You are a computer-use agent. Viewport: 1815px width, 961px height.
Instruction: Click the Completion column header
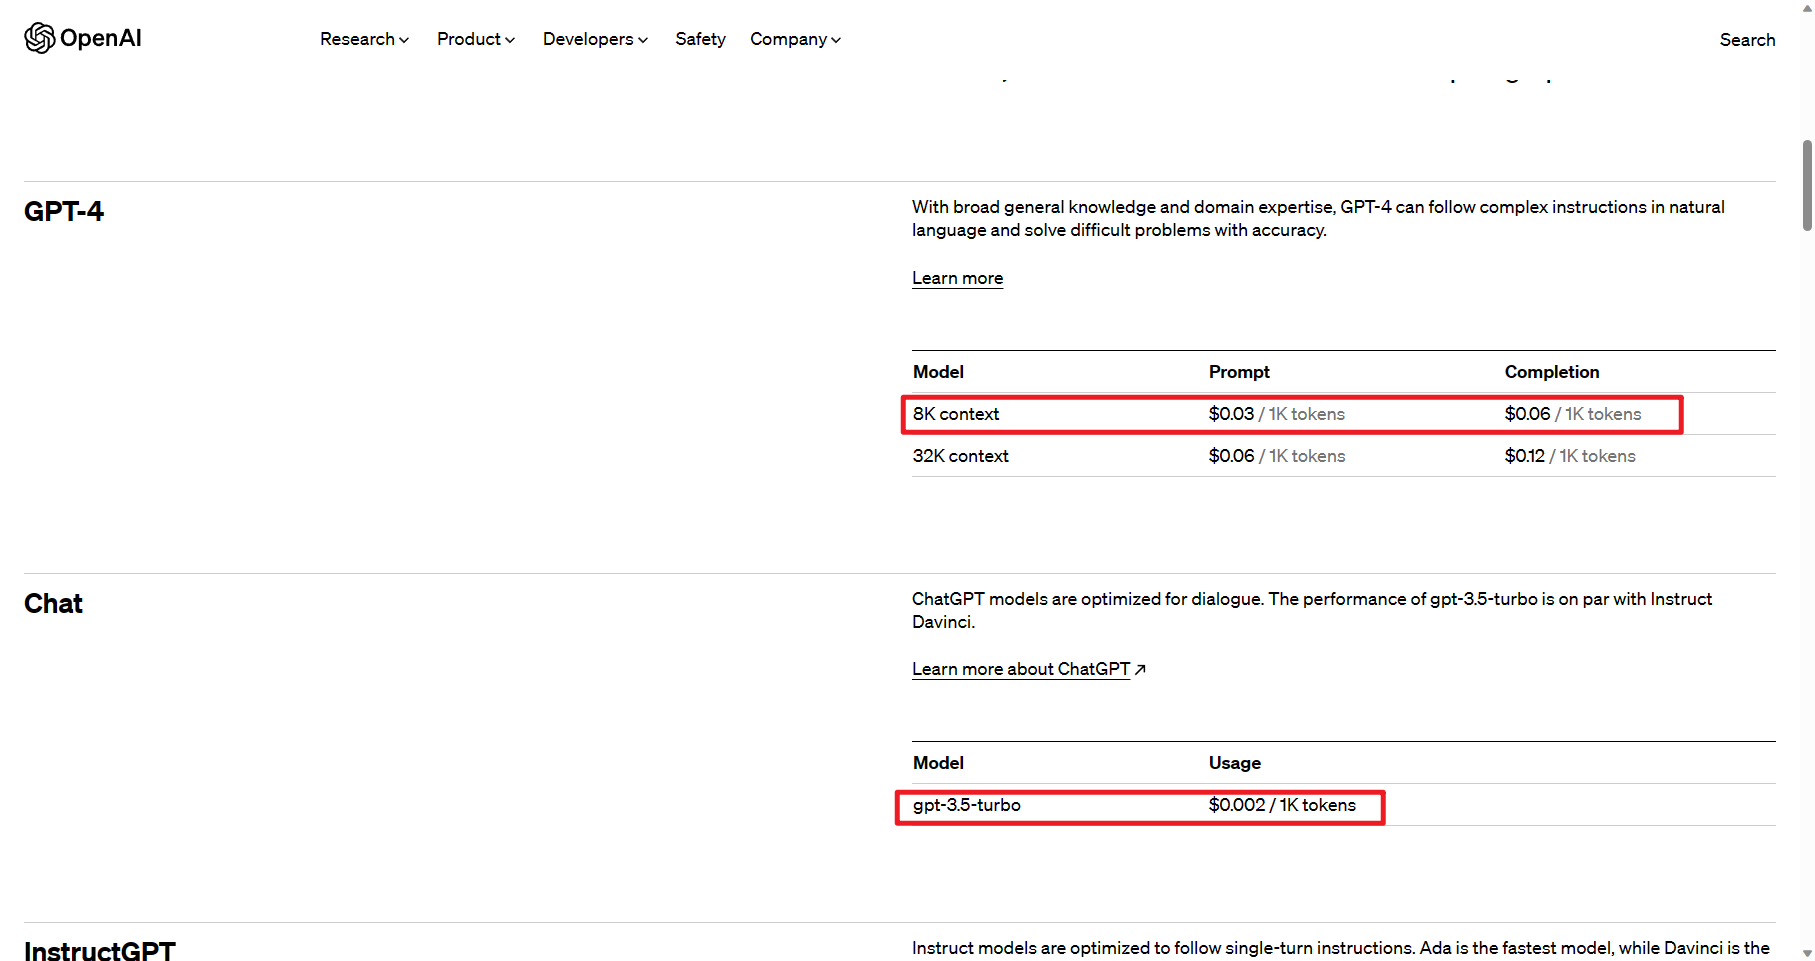1552,372
